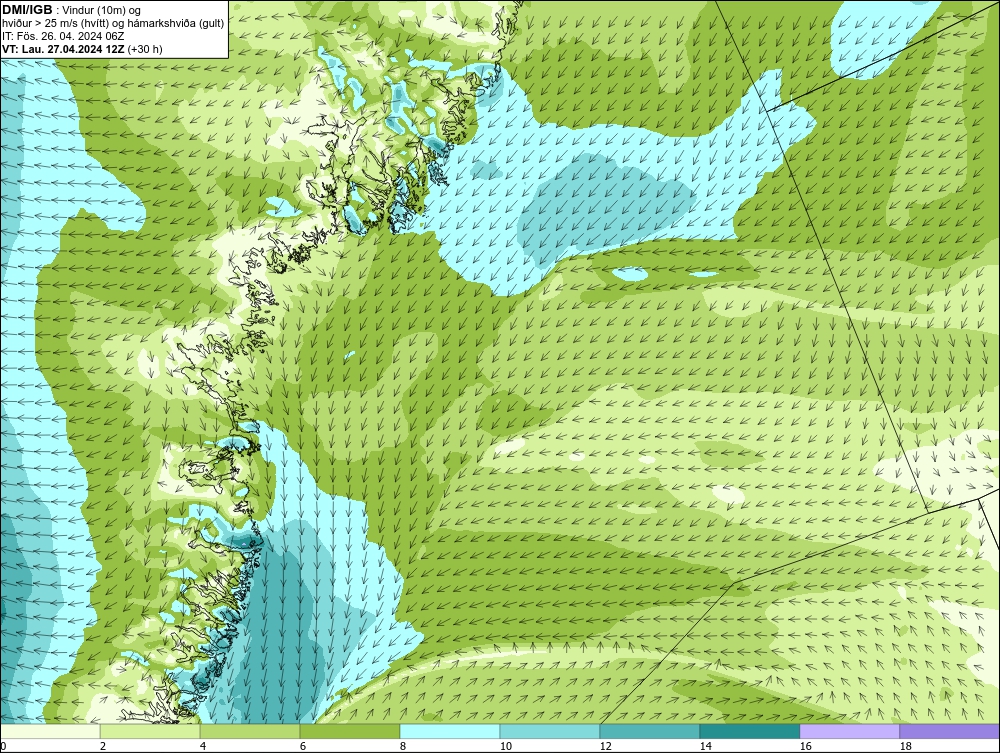Click the legend label 8
Viewport: 1000px width, 753px height.
tap(402, 746)
